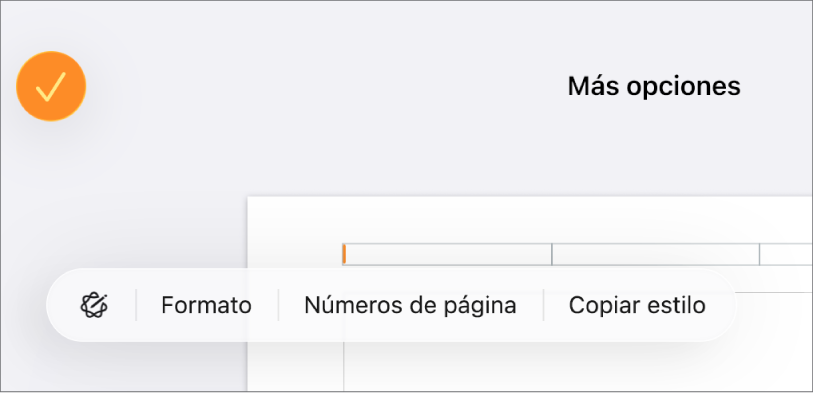
Task: Click the orange text insertion cursor
Action: click(x=344, y=254)
